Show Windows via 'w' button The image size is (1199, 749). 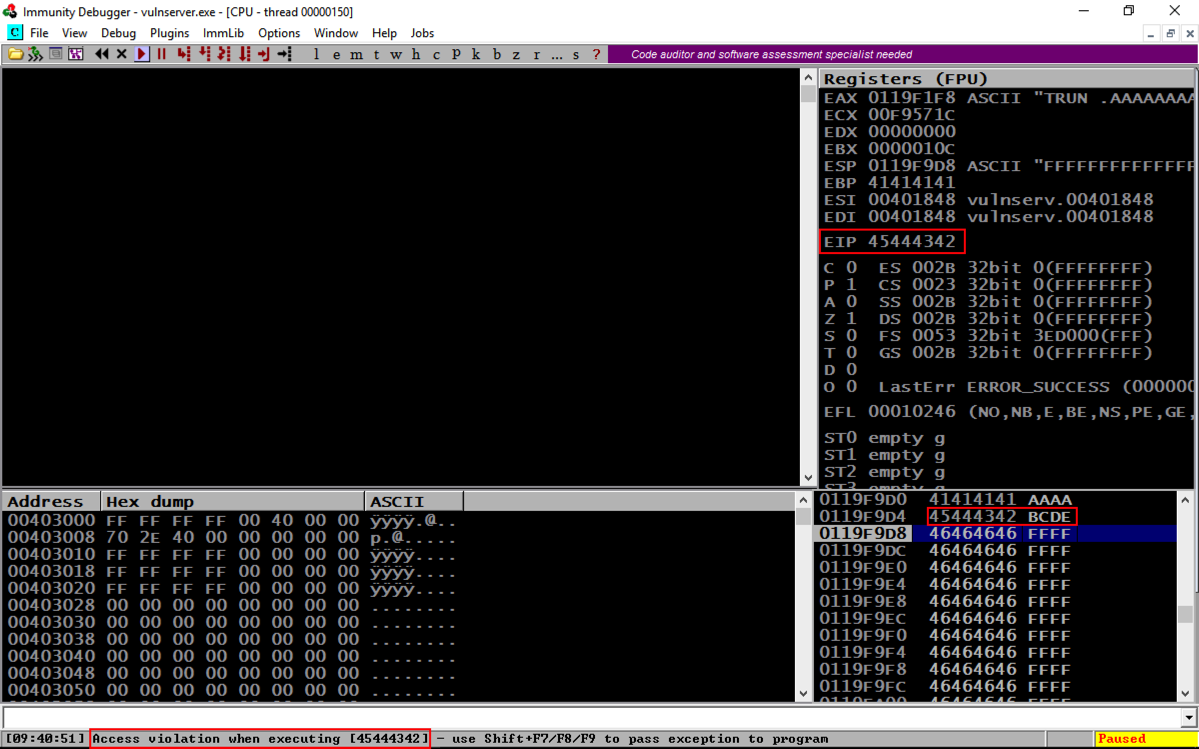396,54
